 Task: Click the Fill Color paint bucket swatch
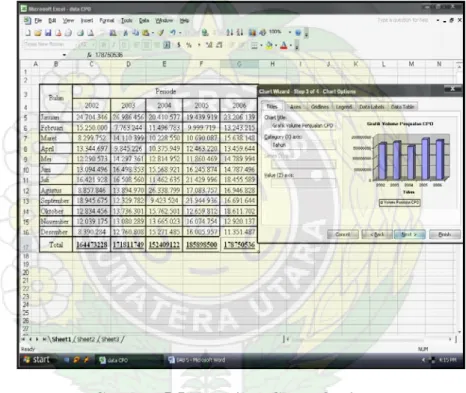click(x=269, y=45)
